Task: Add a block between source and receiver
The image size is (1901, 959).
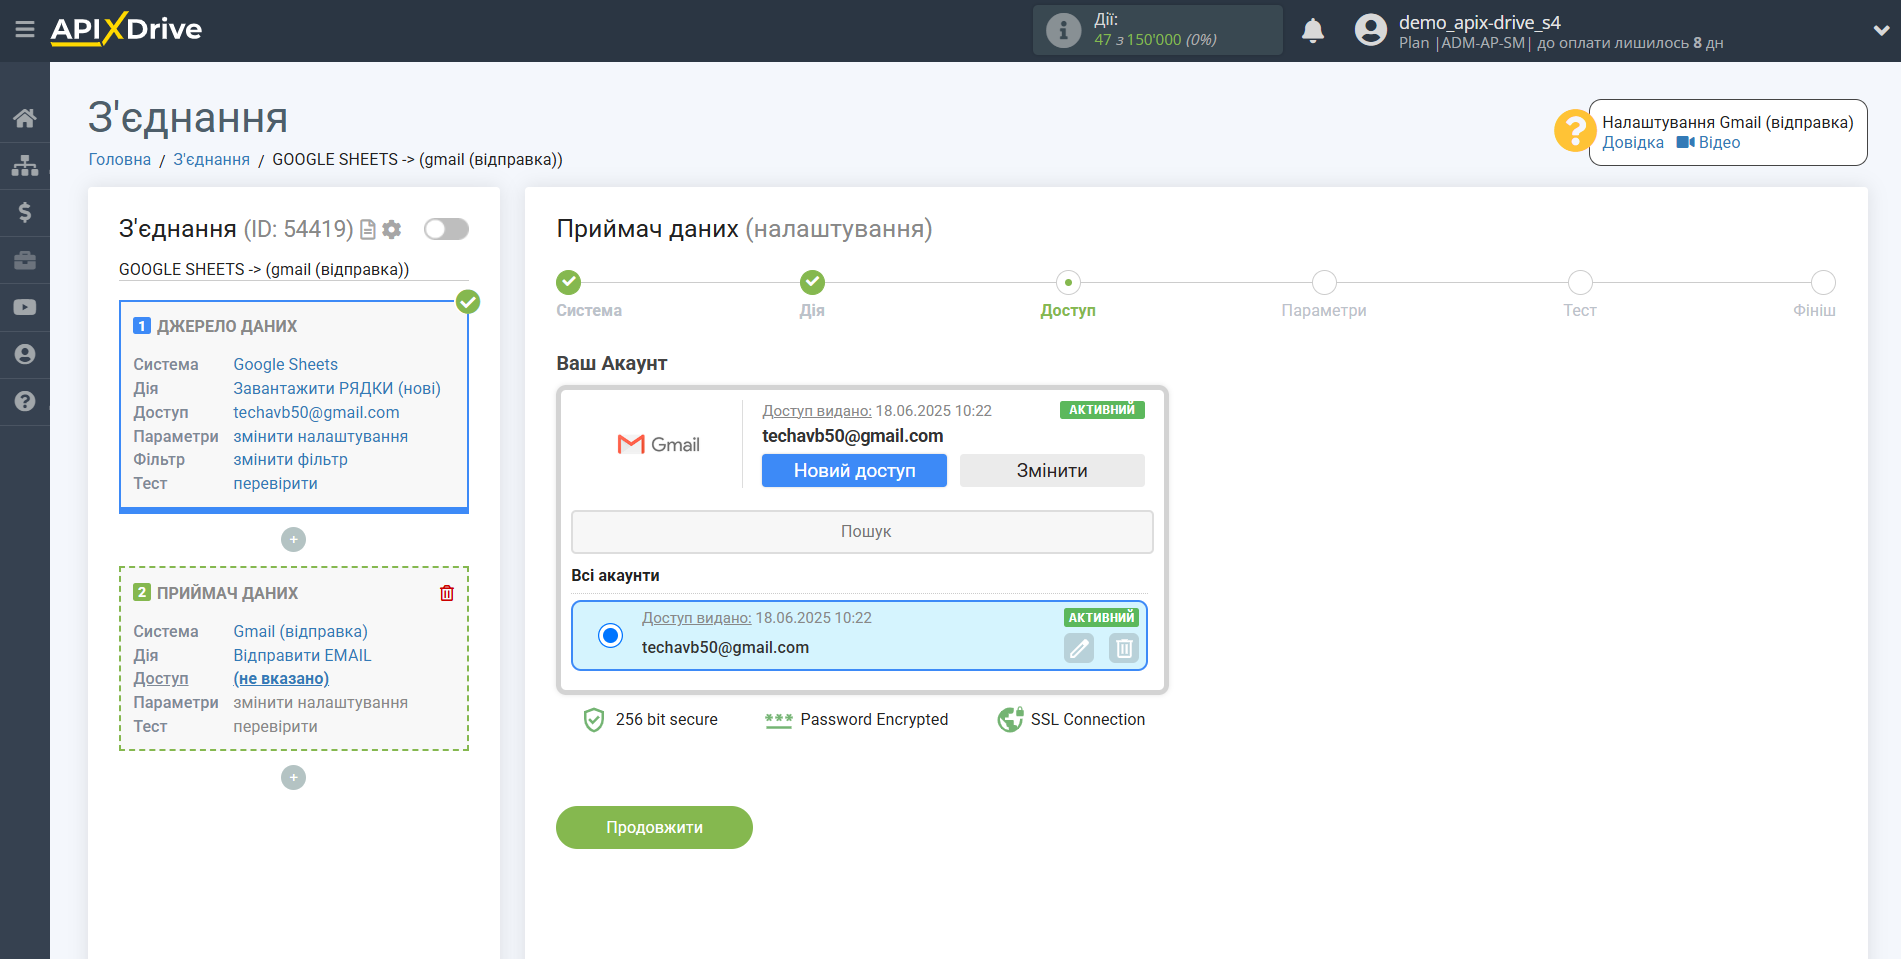Action: [293, 540]
